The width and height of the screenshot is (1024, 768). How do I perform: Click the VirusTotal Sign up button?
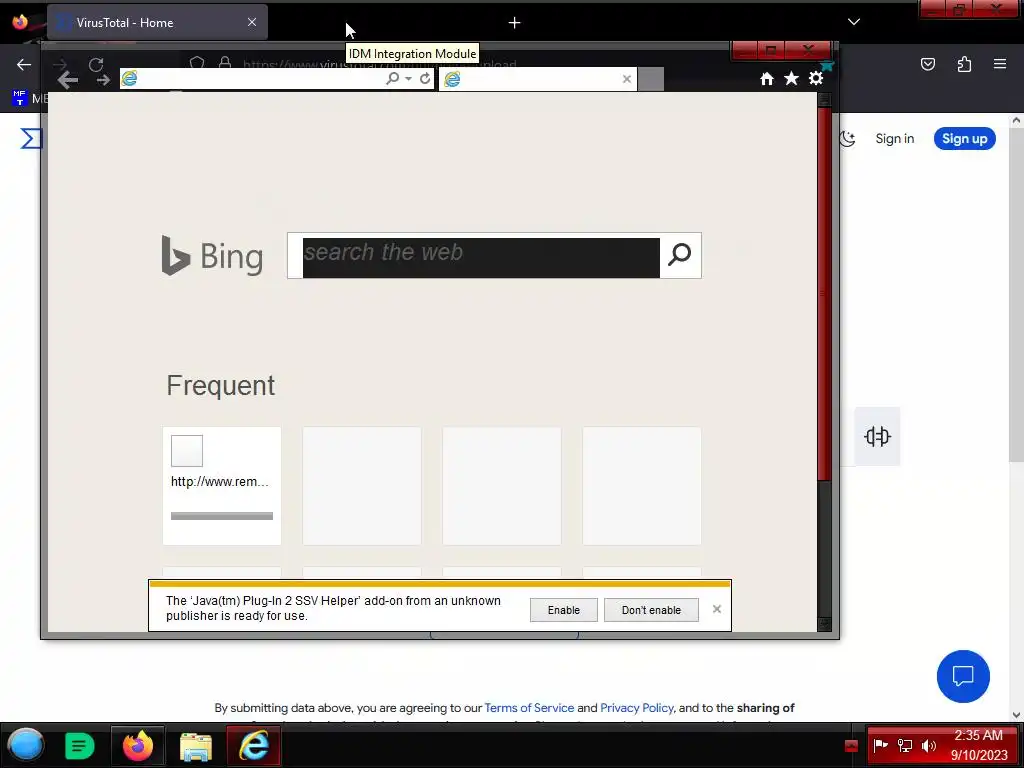coord(965,138)
